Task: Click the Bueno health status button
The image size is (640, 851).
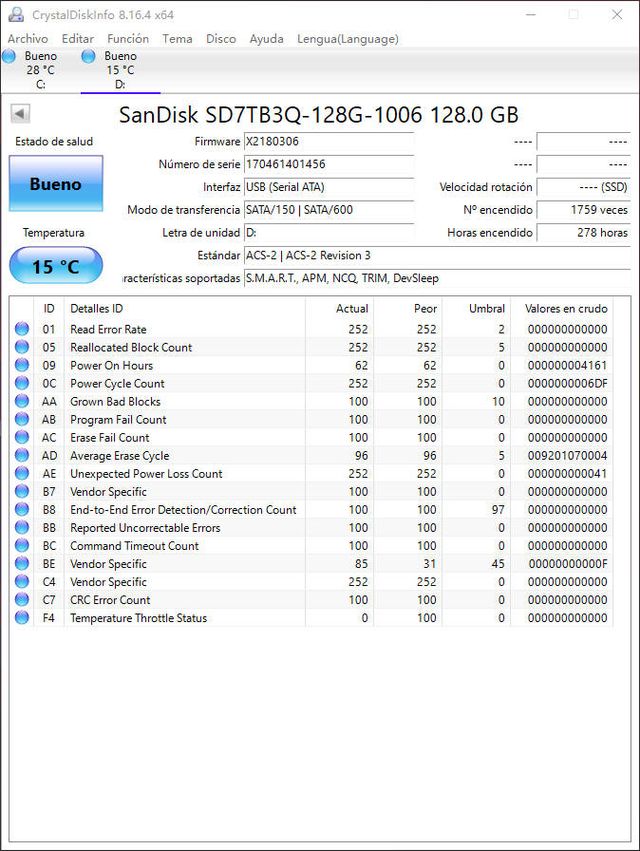Action: point(55,184)
